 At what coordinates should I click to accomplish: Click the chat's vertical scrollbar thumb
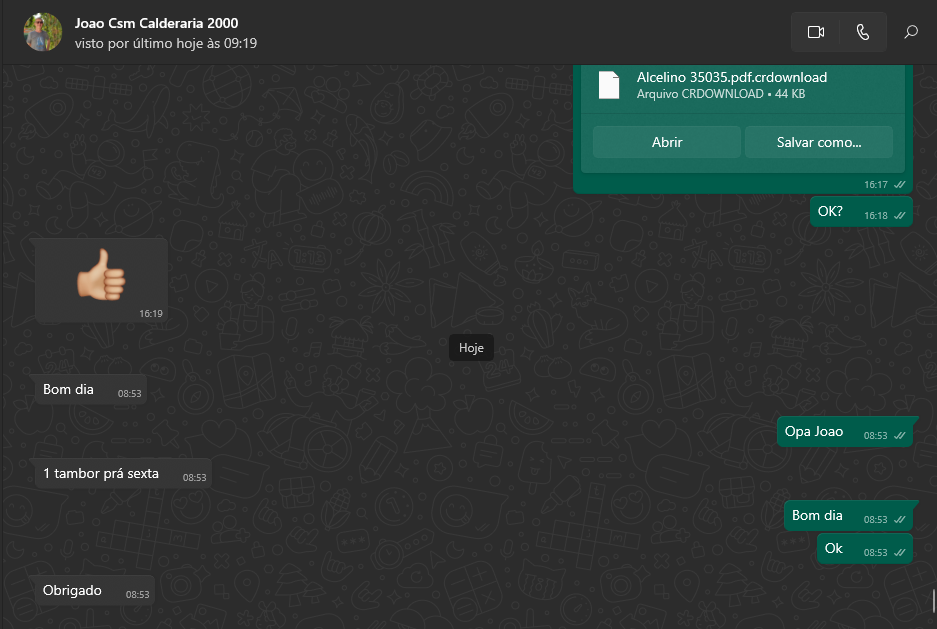point(933,601)
